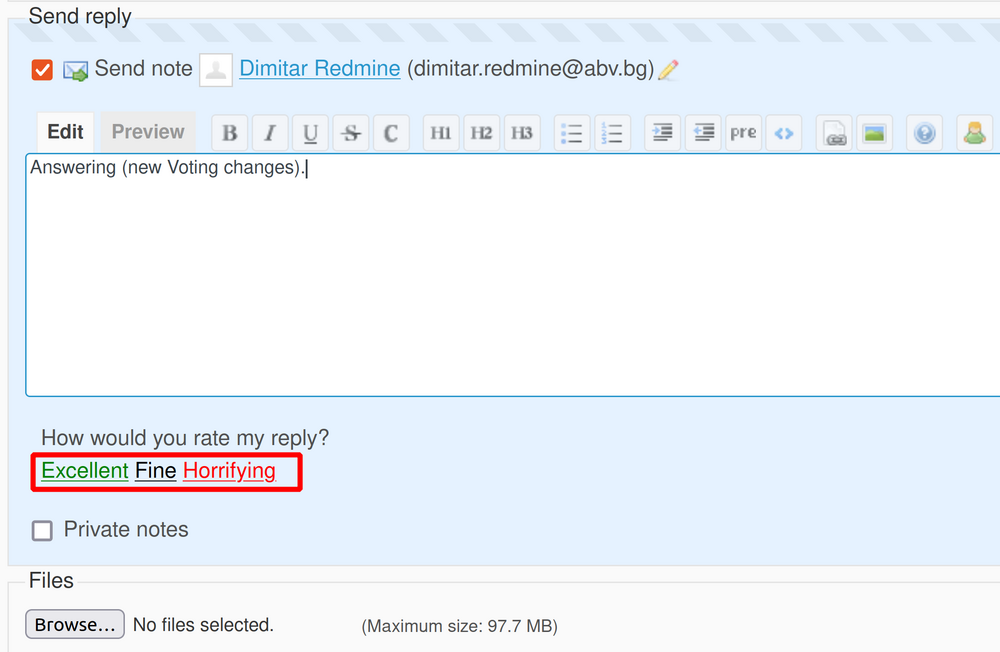Open text formatting help

click(925, 133)
